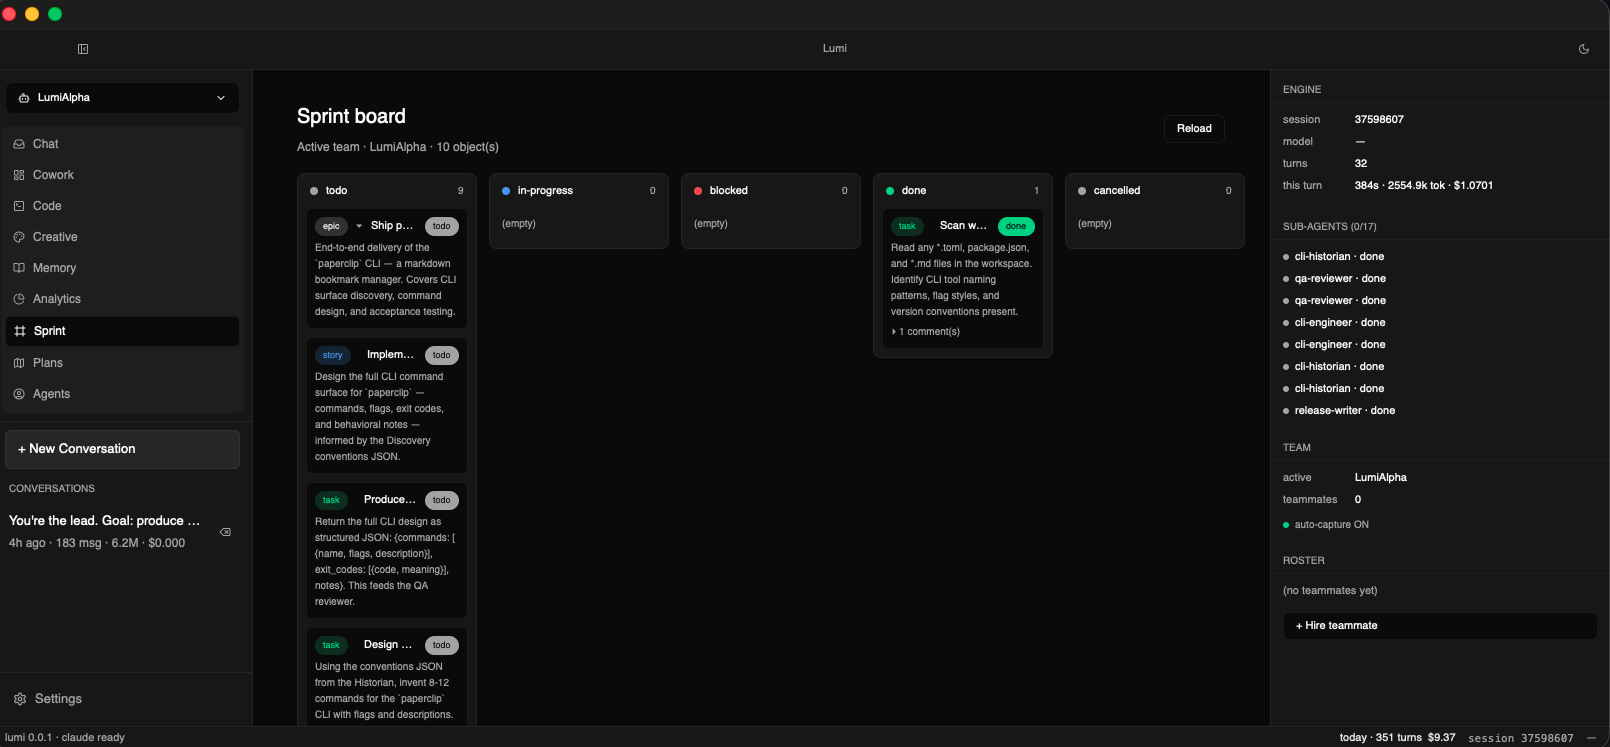This screenshot has width=1610, height=747.
Task: Toggle the sidebar panel icon
Action: (83, 49)
